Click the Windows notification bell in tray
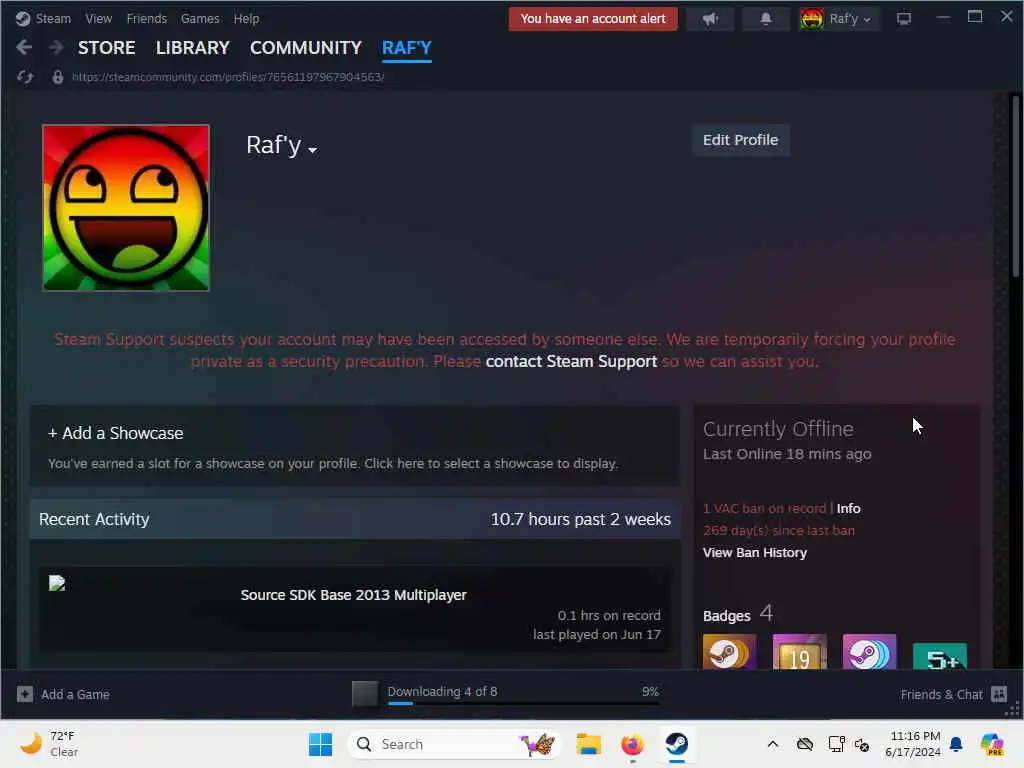1024x768 pixels. click(956, 744)
